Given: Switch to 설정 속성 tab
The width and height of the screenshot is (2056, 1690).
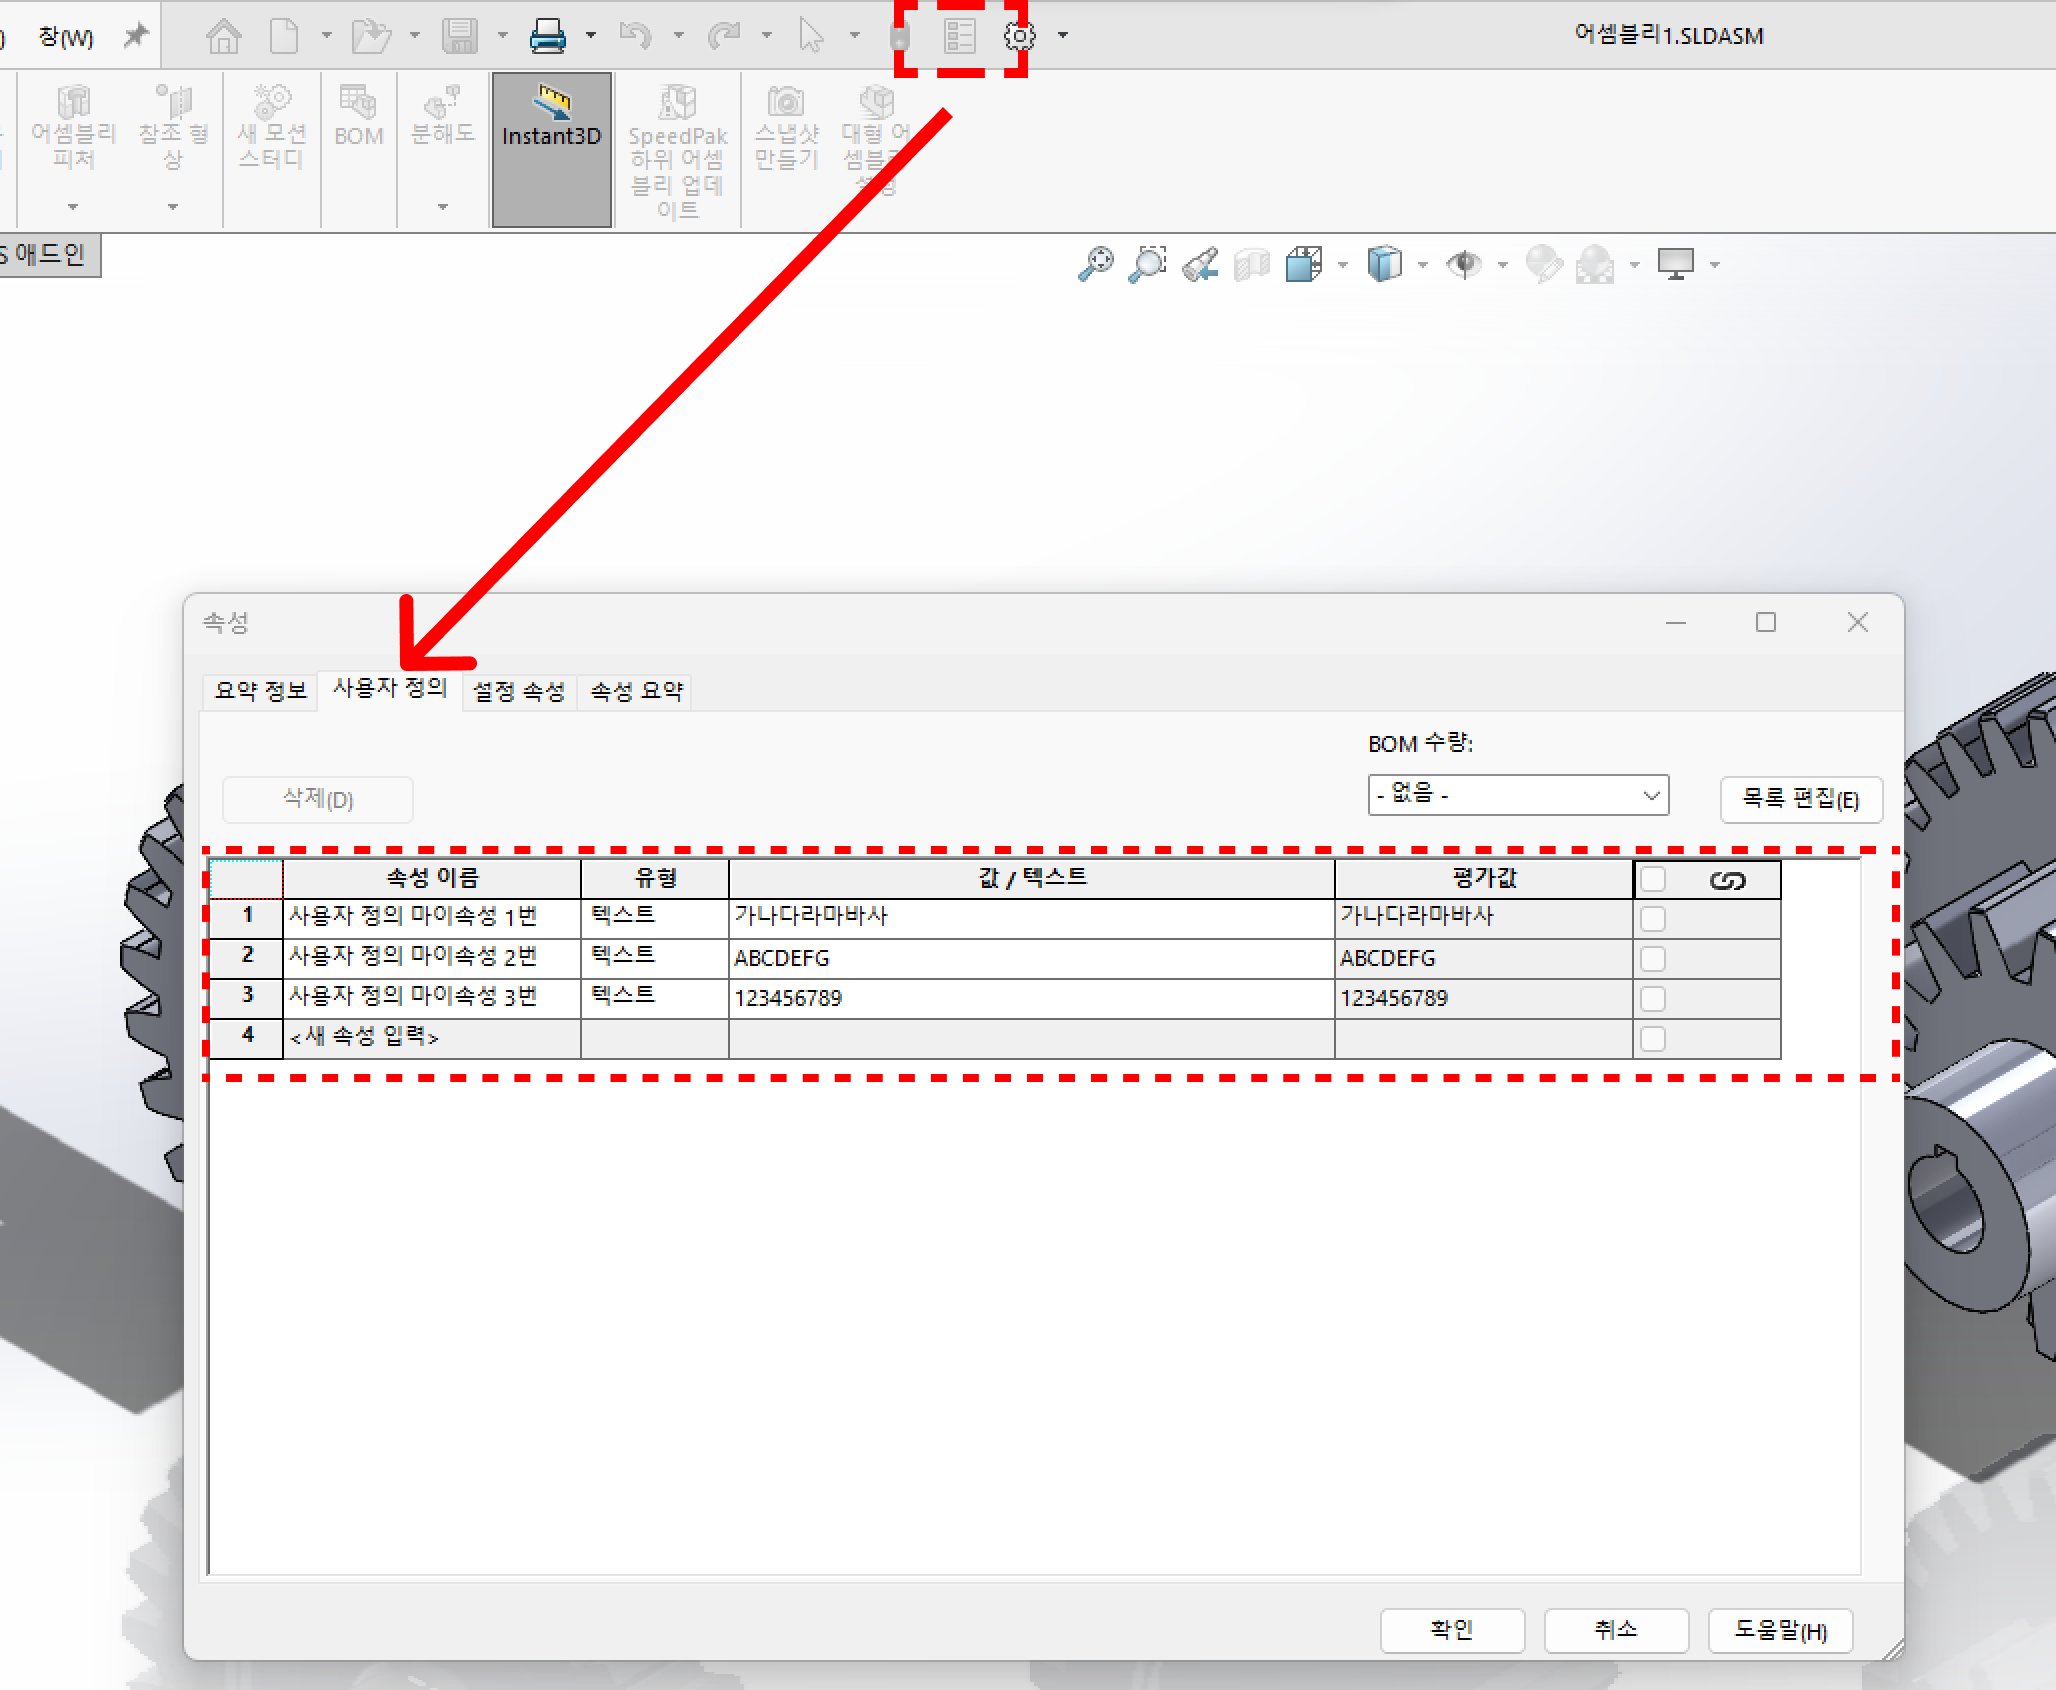Looking at the screenshot, I should (x=519, y=691).
